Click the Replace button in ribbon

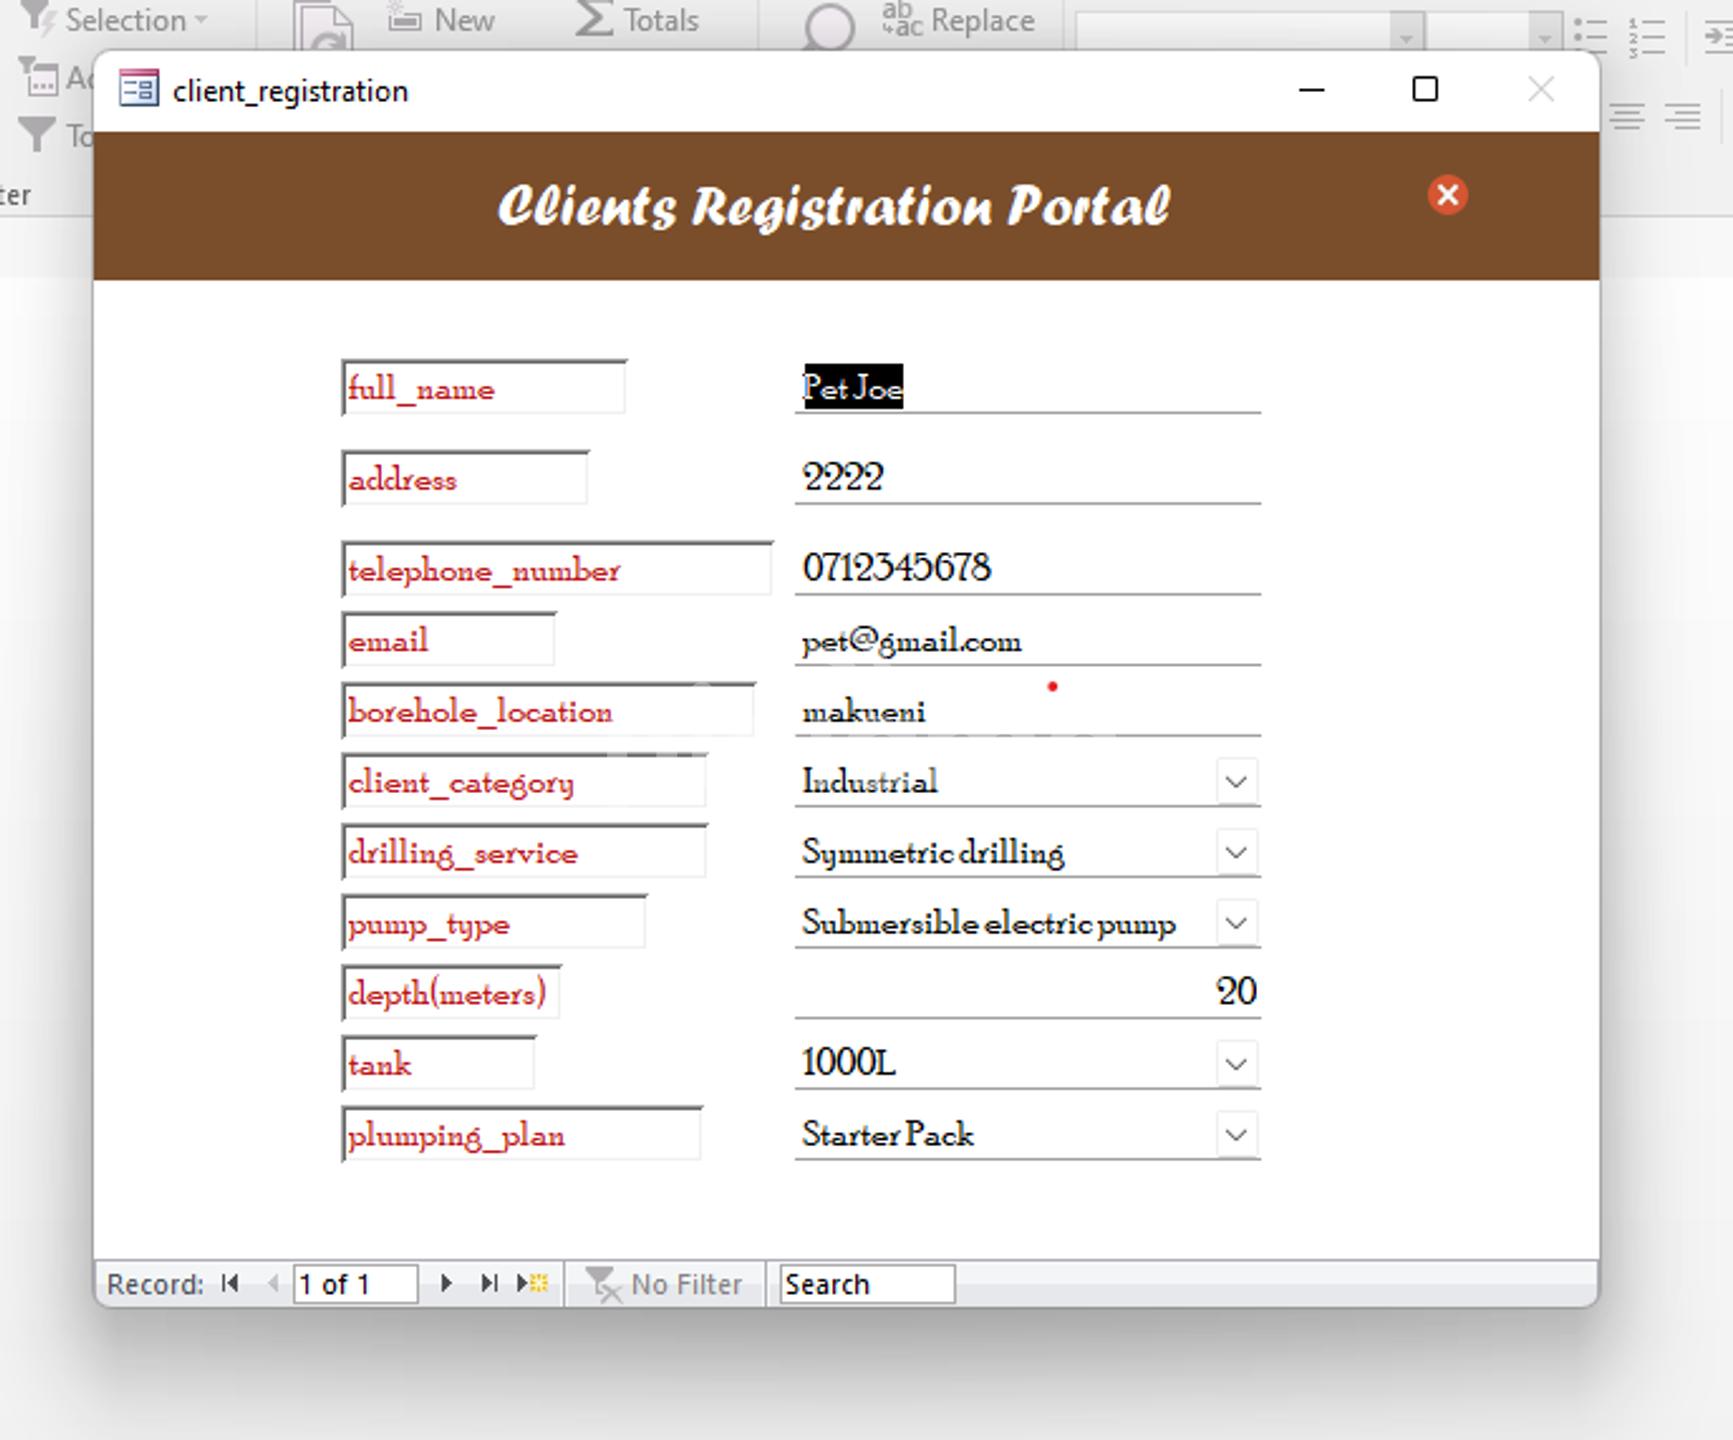click(x=958, y=20)
